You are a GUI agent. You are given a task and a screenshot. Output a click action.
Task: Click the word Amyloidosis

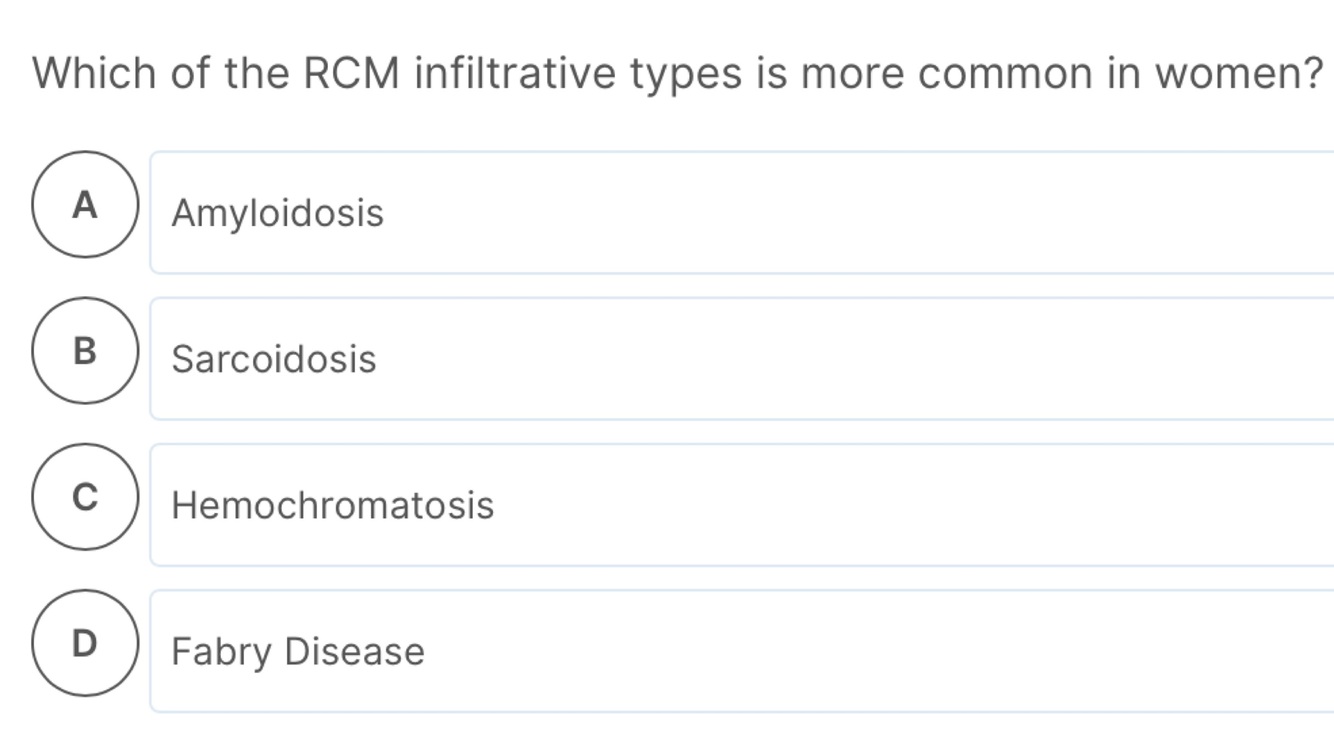277,214
